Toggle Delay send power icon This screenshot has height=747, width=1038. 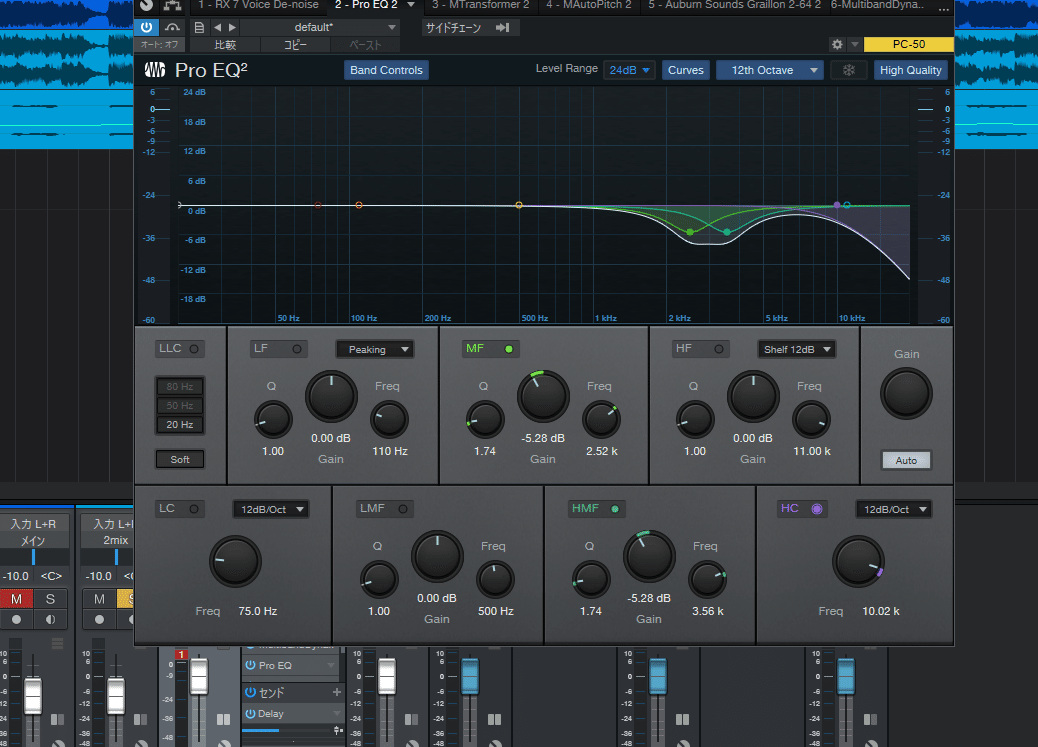coord(250,714)
